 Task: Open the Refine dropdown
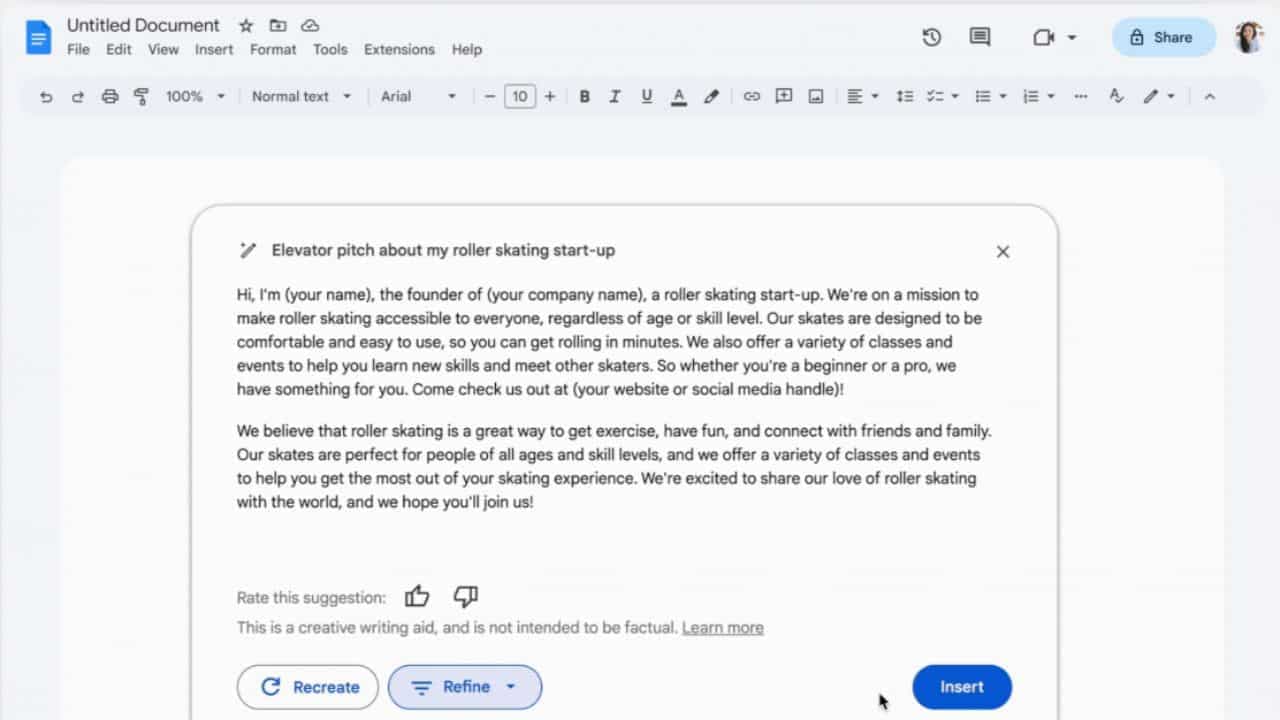tap(464, 687)
